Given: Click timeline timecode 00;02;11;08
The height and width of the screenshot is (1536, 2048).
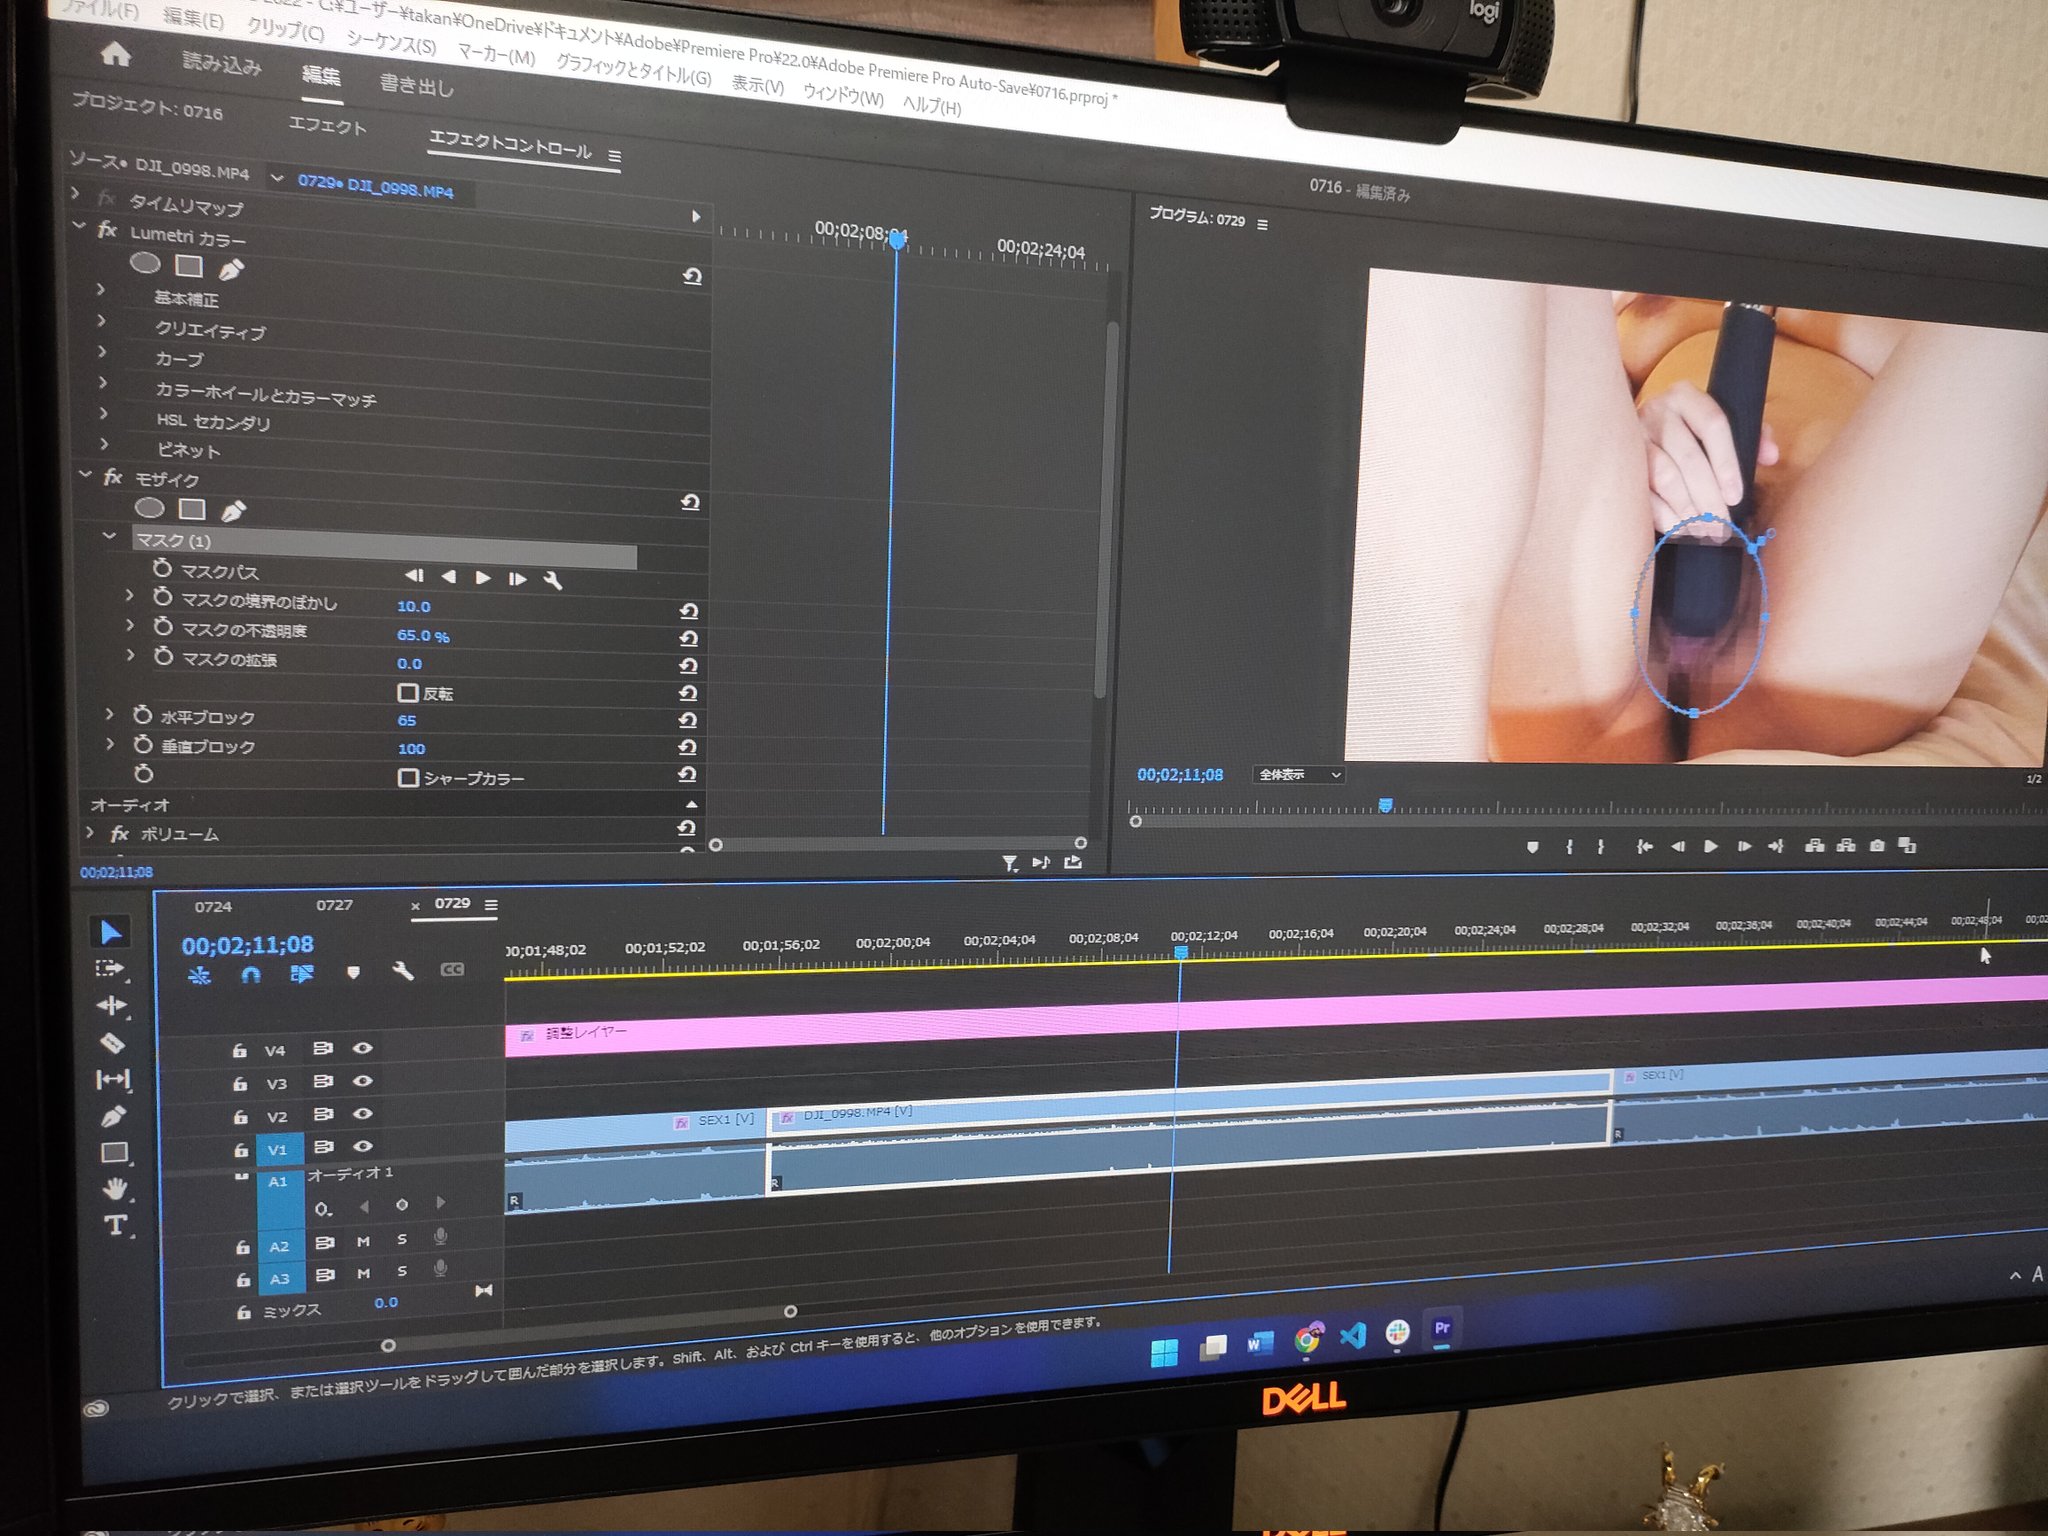Looking at the screenshot, I should coord(247,945).
